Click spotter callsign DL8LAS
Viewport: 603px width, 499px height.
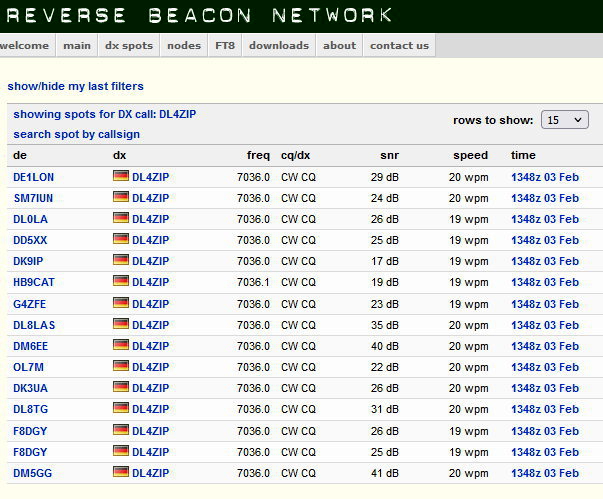pos(34,325)
